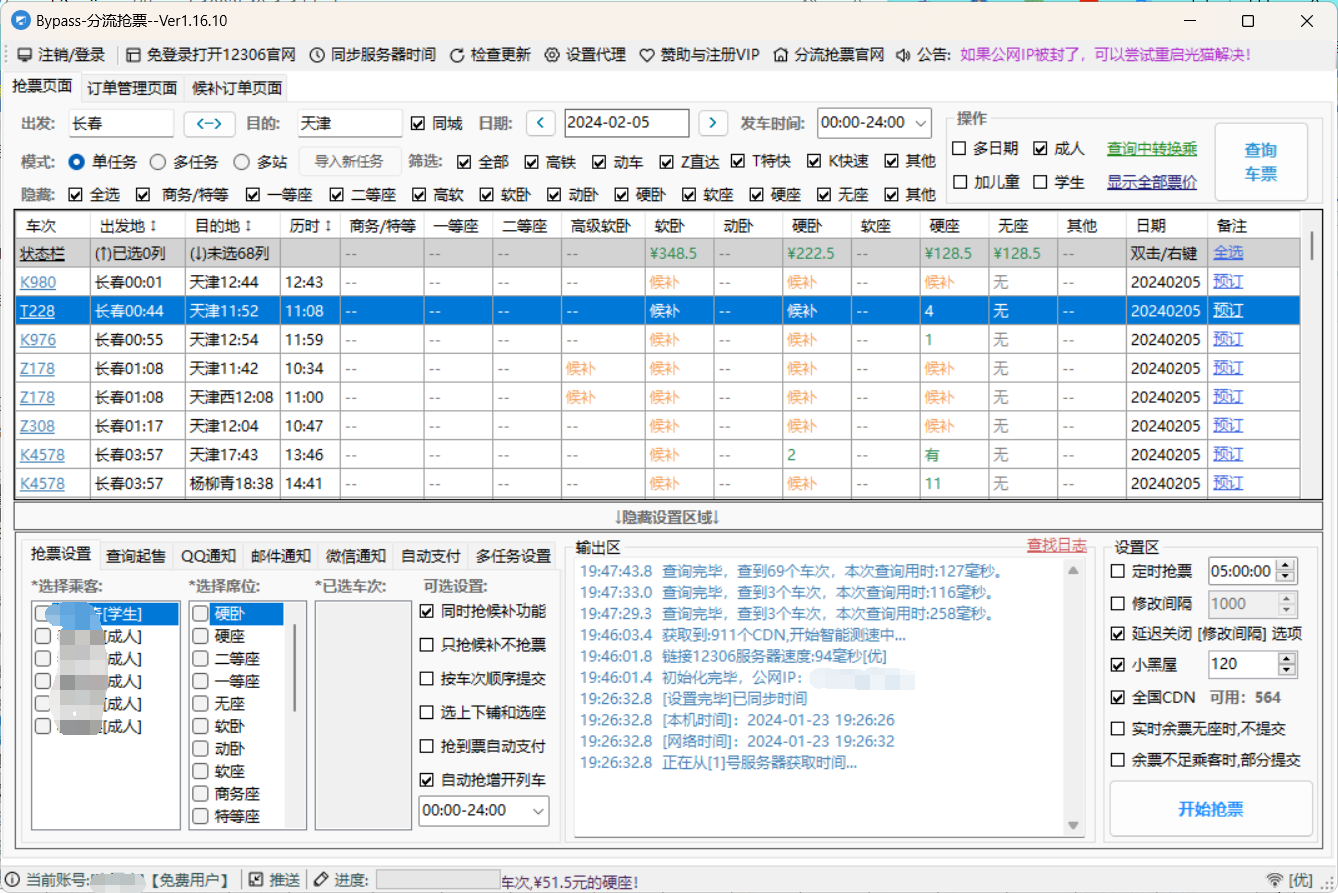Open the 查询起售 tab

136,556
